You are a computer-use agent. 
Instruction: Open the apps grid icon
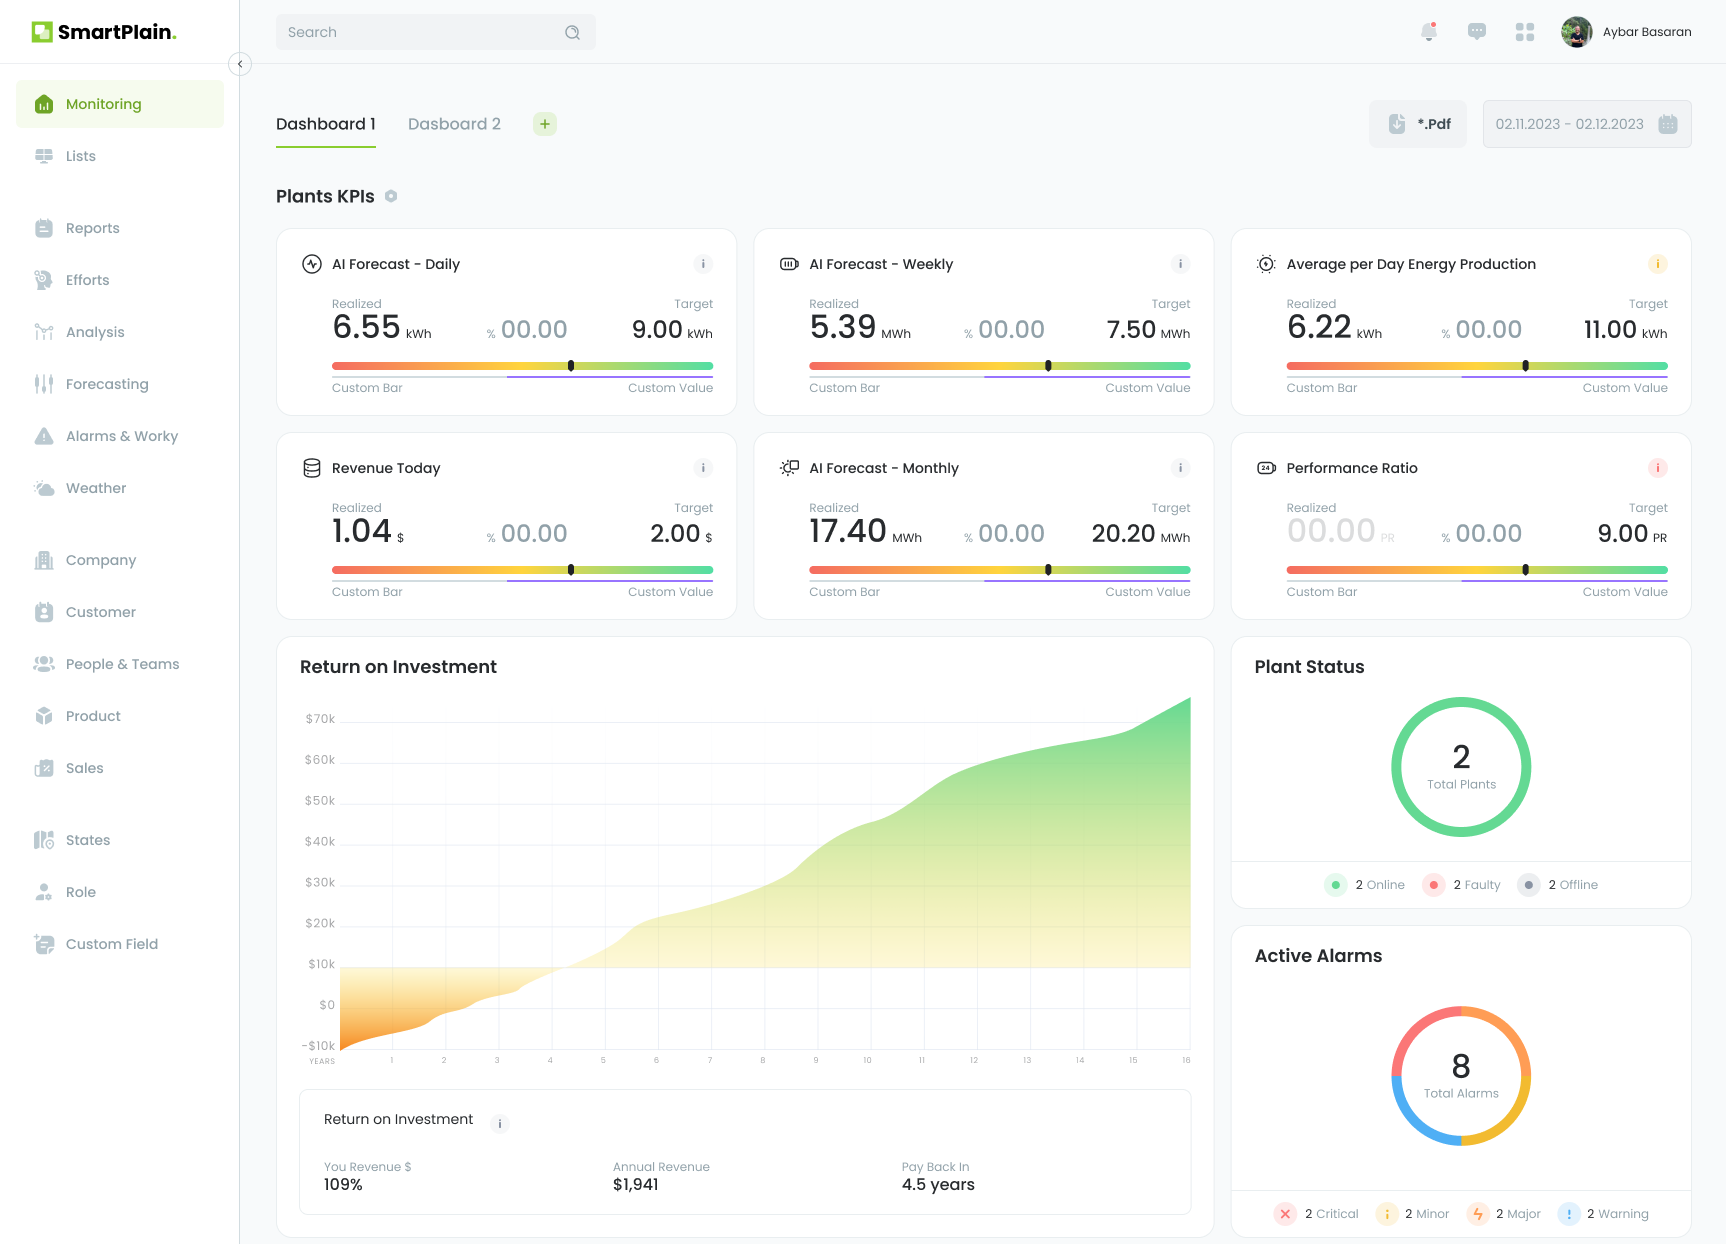(1524, 32)
